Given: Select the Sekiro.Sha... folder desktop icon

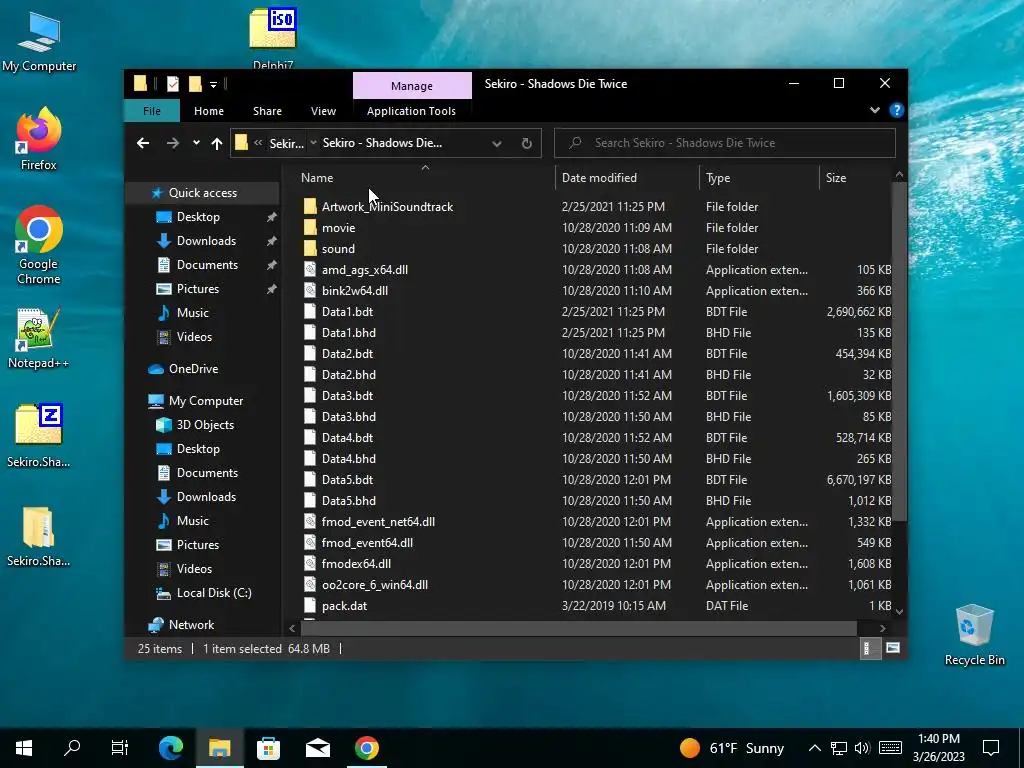Looking at the screenshot, I should pyautogui.click(x=39, y=536).
